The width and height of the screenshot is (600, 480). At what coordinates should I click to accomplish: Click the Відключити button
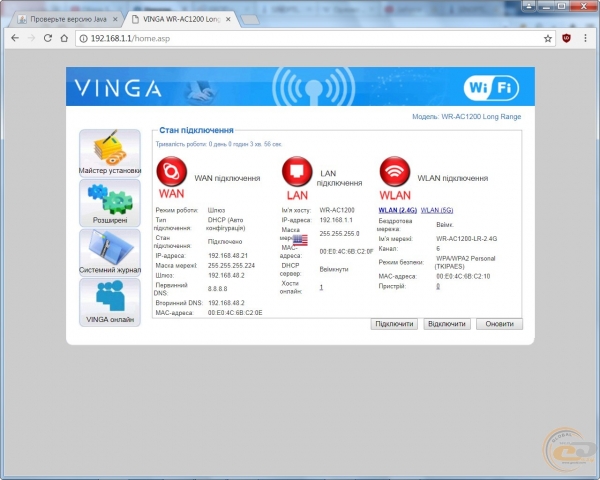[447, 324]
